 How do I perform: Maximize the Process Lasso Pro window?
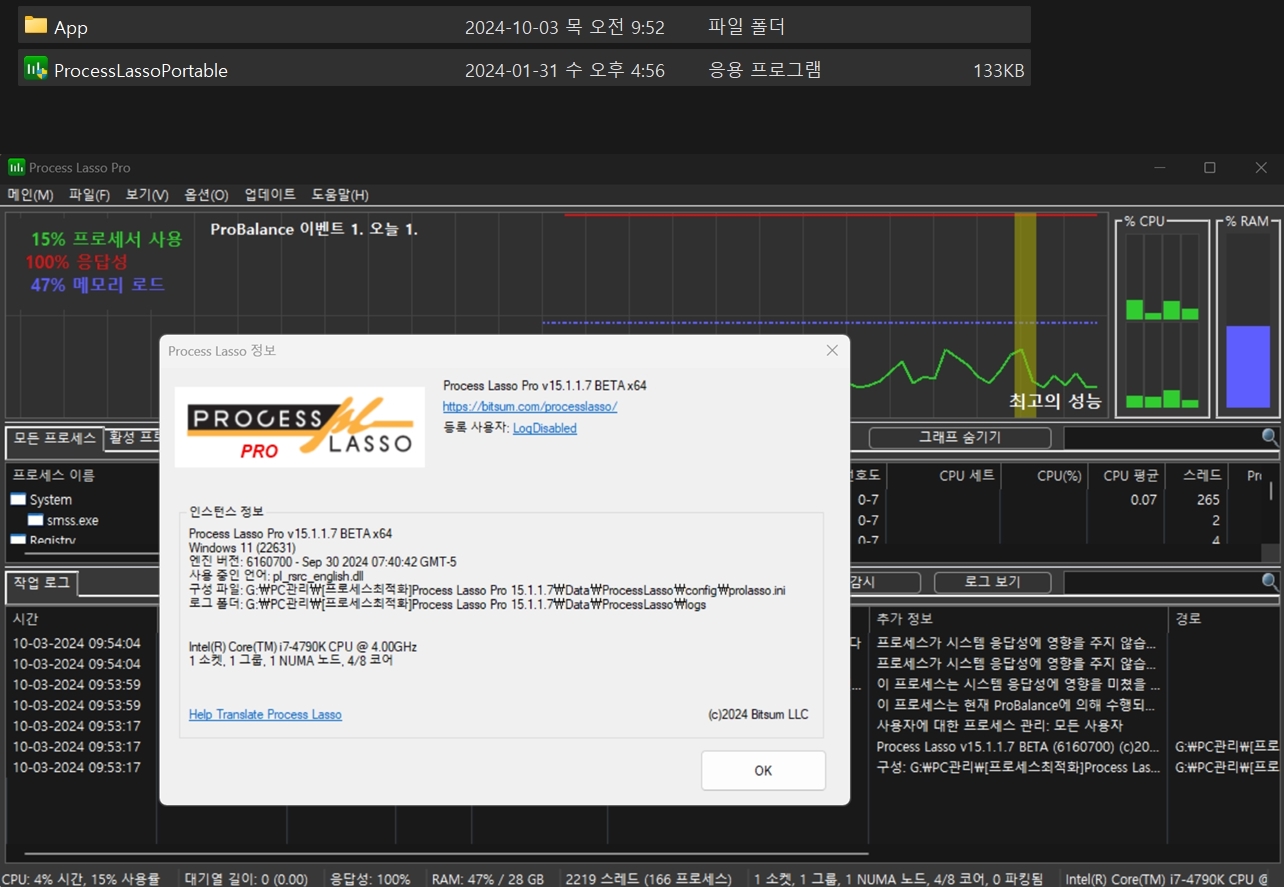[x=1210, y=168]
